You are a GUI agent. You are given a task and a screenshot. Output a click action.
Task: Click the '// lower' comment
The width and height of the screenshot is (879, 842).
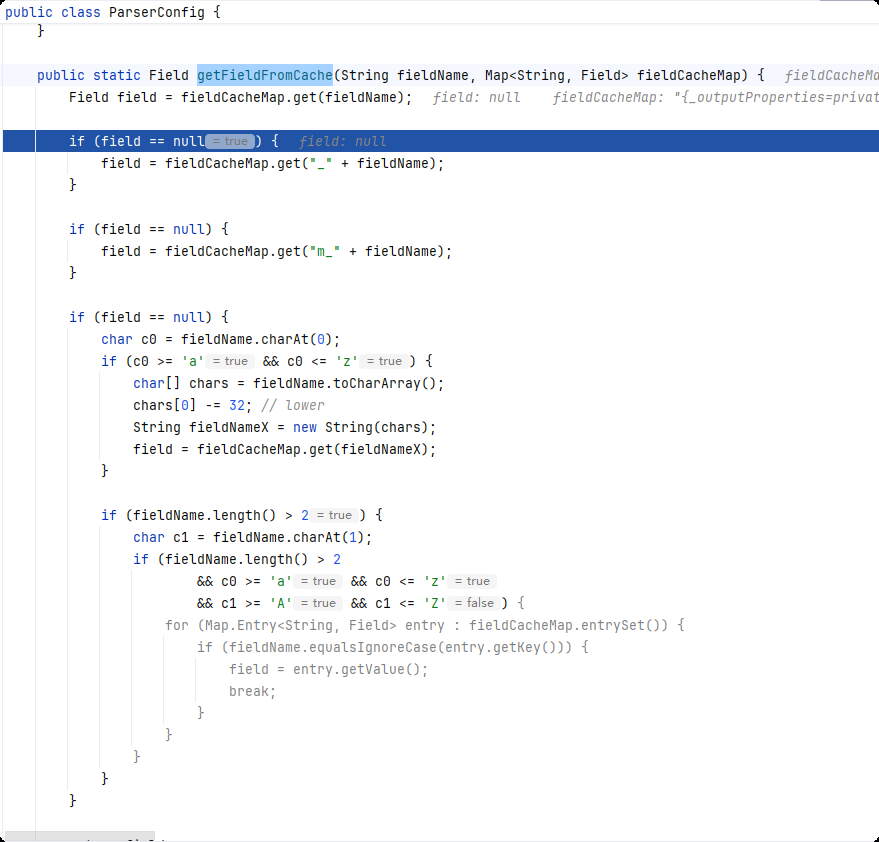[293, 405]
